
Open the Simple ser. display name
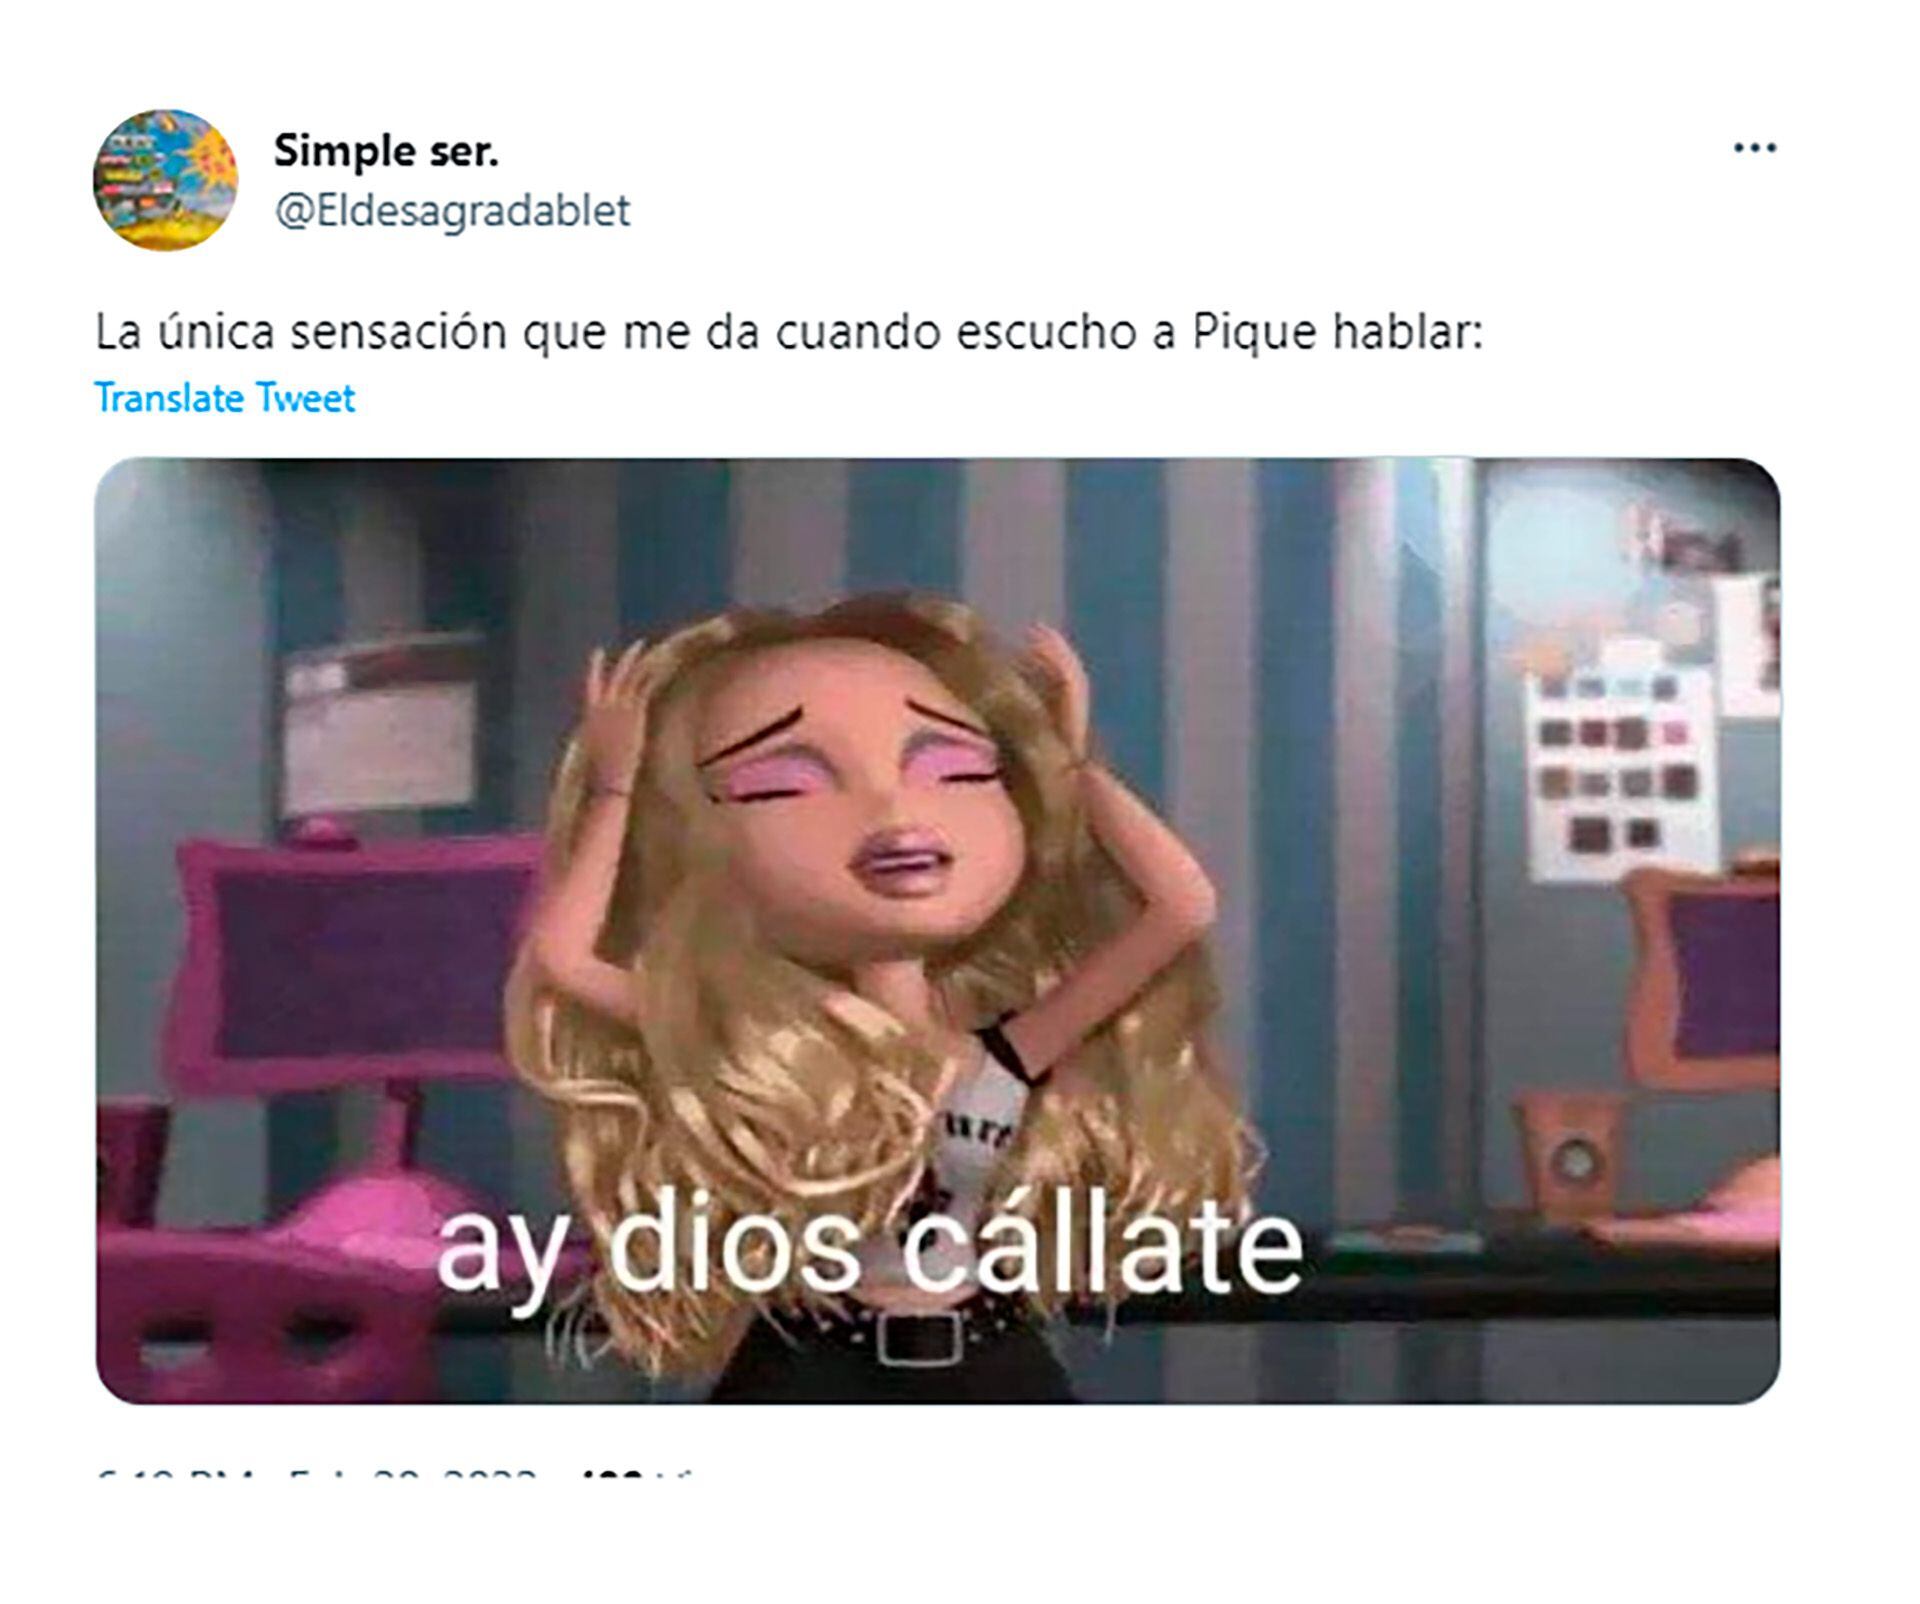tap(386, 151)
